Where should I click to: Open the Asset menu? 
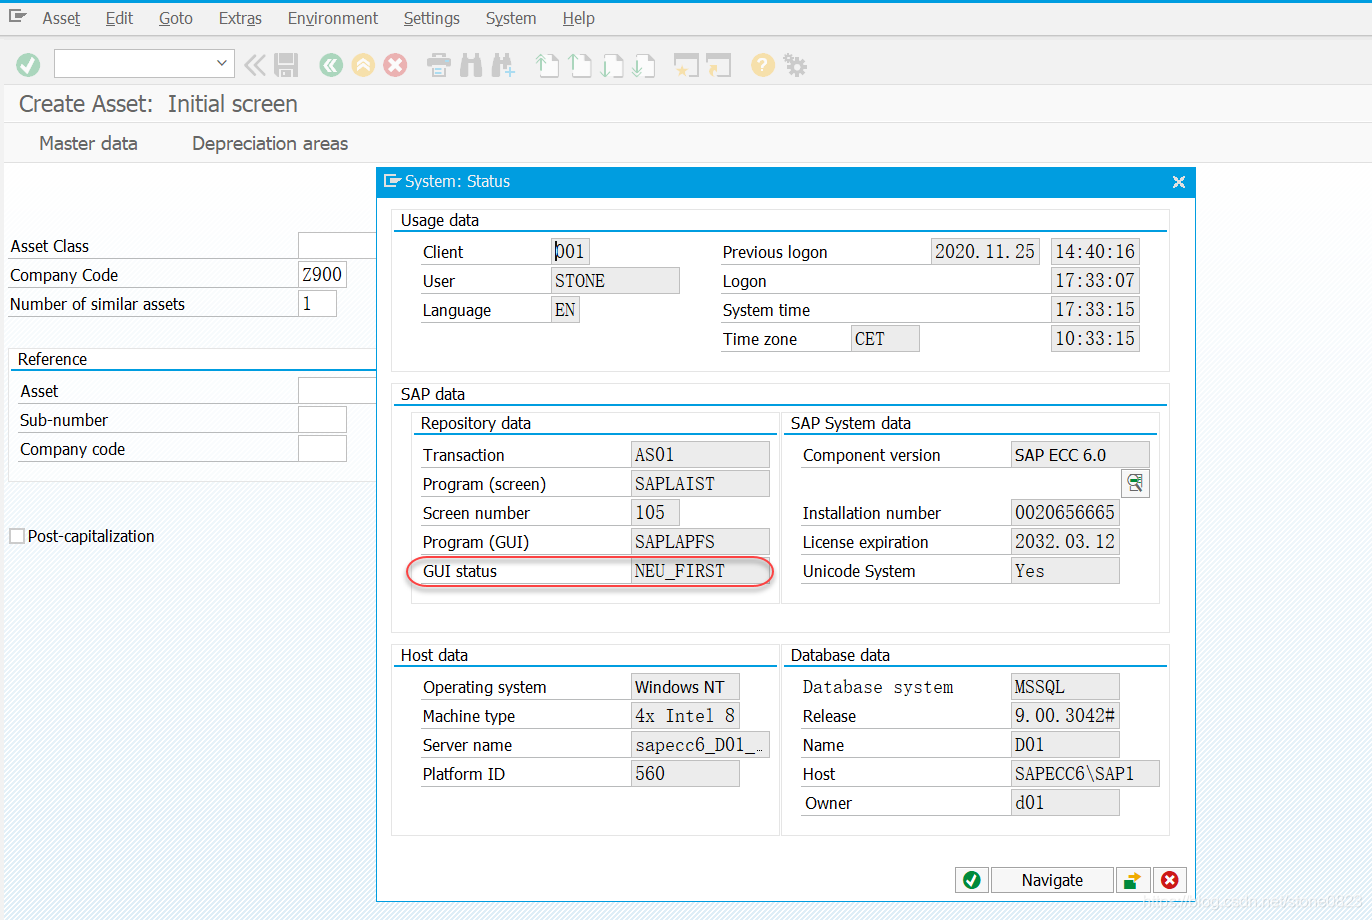pyautogui.click(x=61, y=18)
